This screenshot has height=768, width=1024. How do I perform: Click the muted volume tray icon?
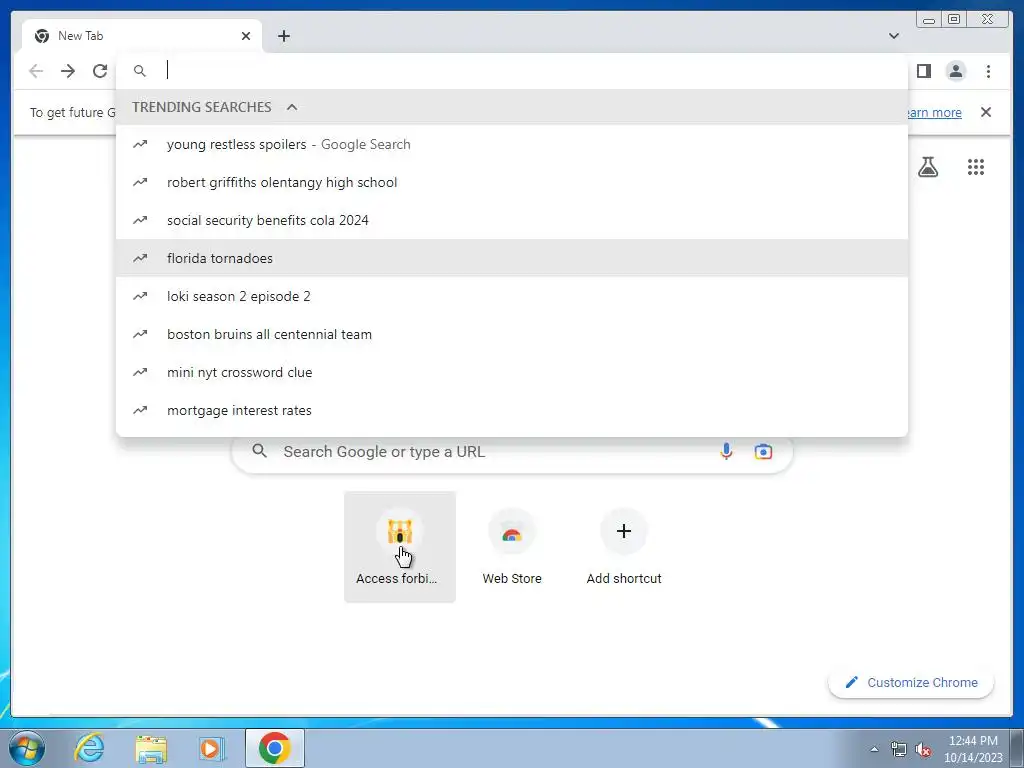[x=923, y=749]
